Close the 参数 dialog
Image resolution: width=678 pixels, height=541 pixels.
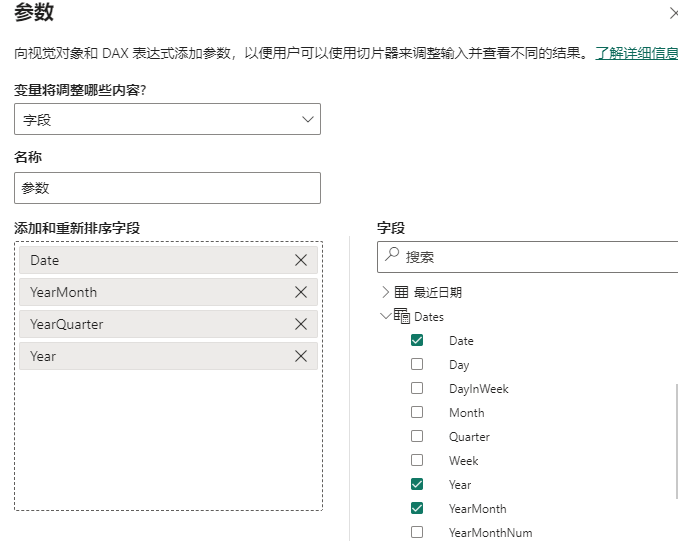tap(673, 14)
